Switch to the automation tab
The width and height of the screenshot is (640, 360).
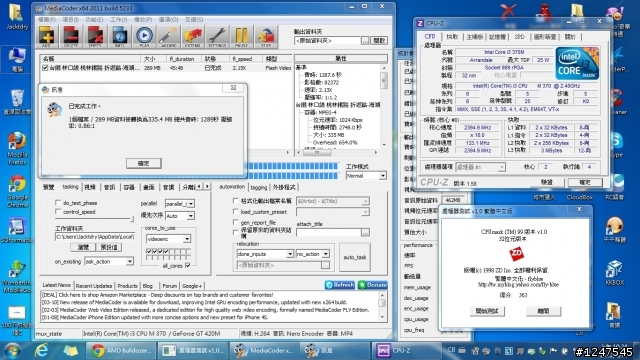[232, 187]
